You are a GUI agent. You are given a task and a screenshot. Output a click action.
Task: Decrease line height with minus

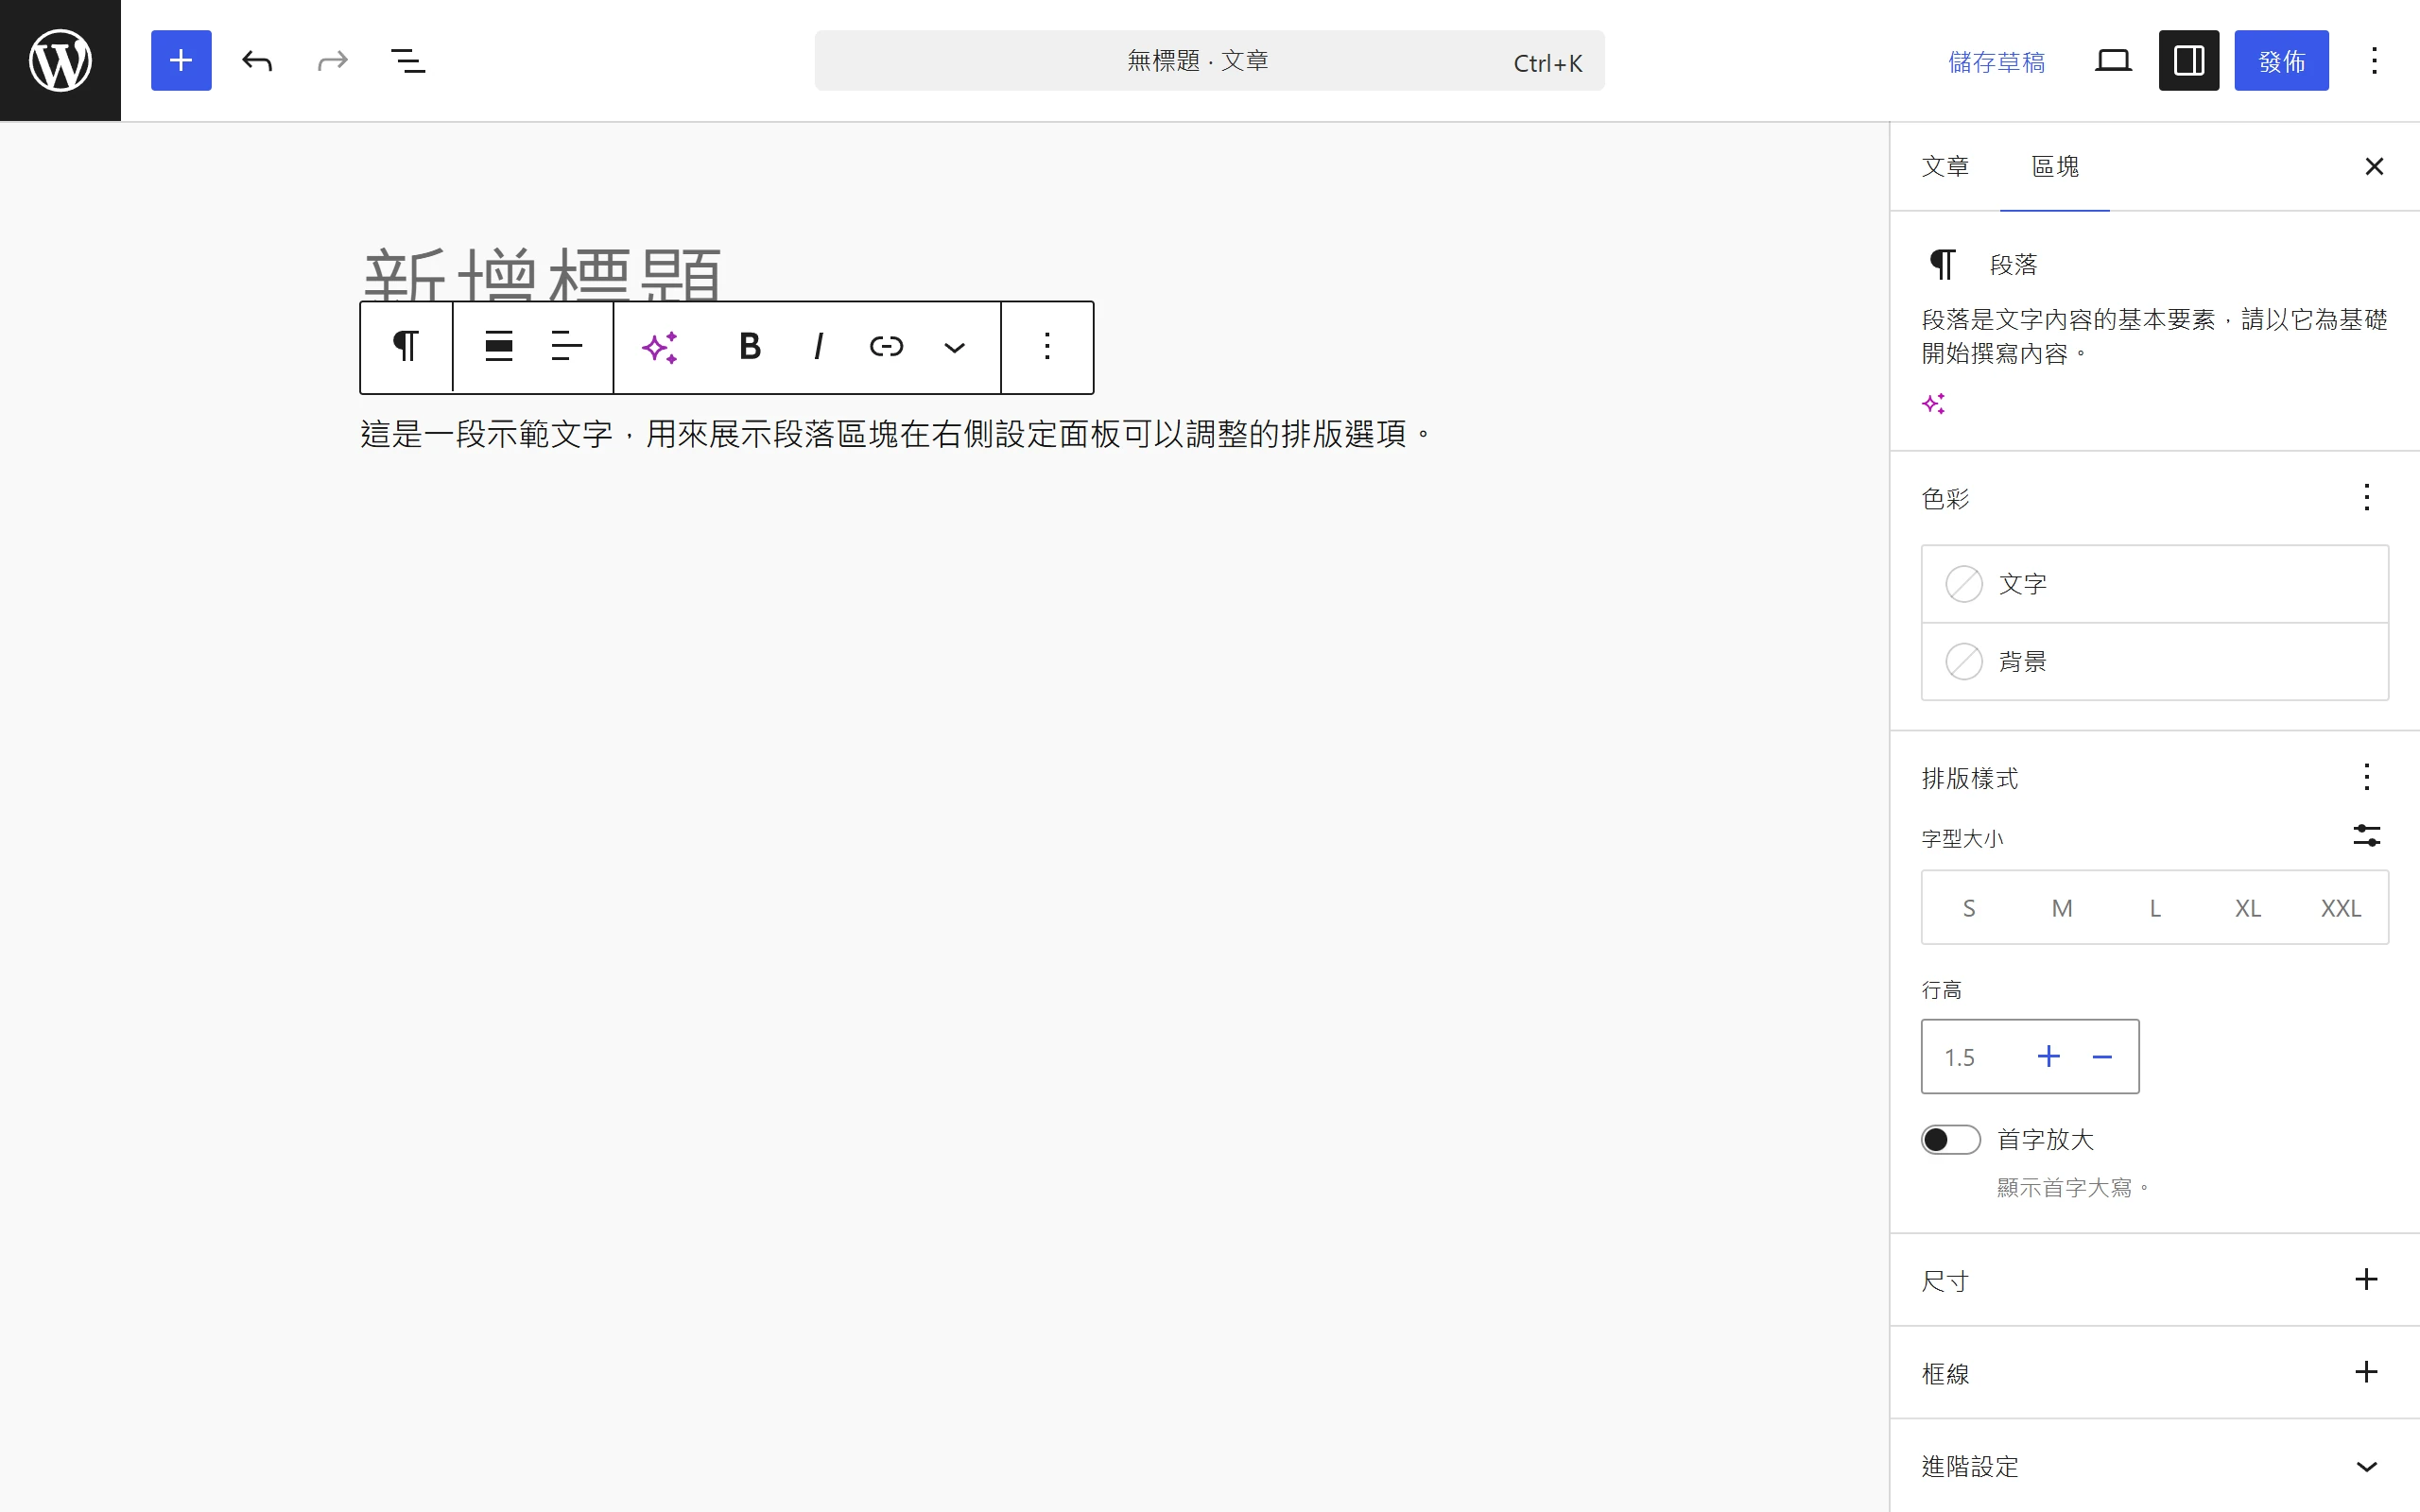tap(2102, 1057)
